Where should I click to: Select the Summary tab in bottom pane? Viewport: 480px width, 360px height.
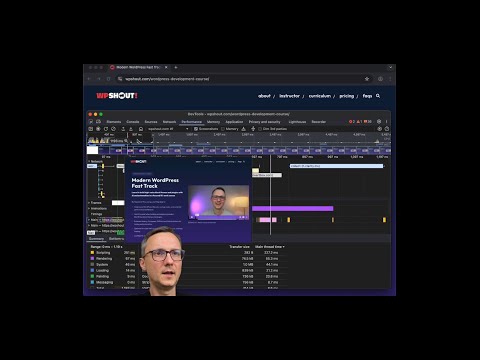96,239
